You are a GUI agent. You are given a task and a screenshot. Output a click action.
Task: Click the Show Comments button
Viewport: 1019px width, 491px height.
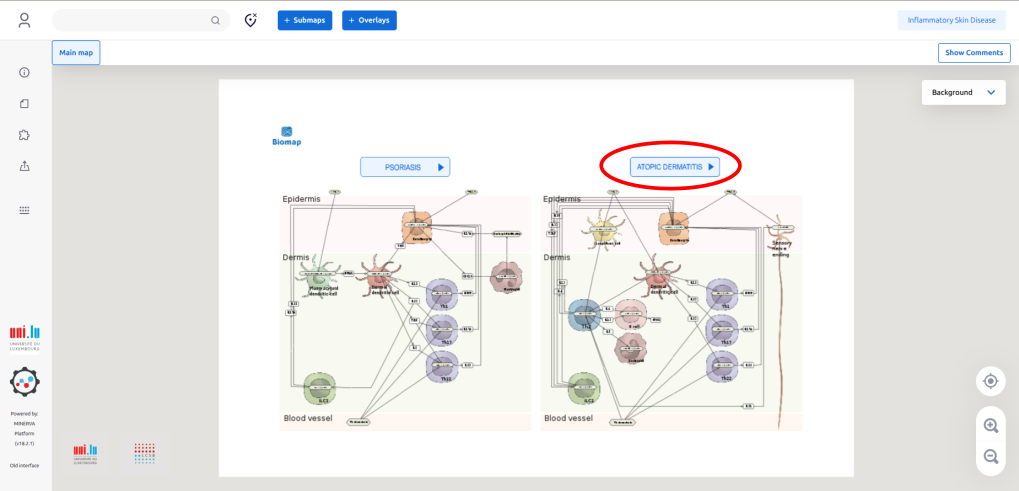click(x=973, y=53)
